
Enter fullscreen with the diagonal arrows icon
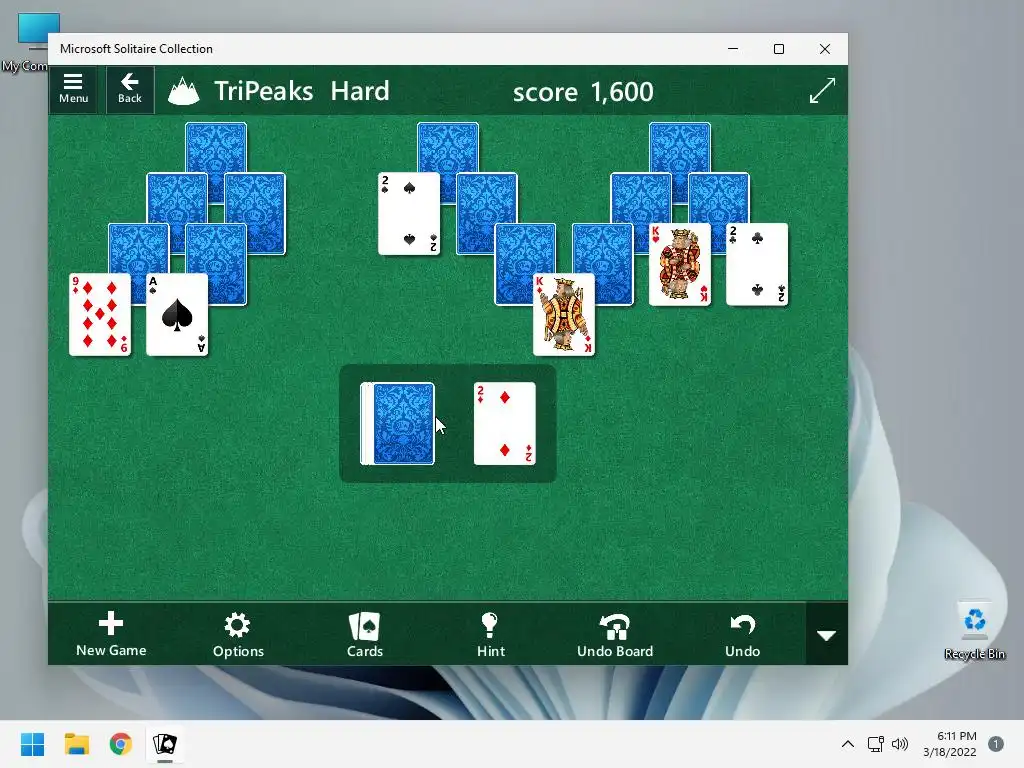[x=822, y=91]
